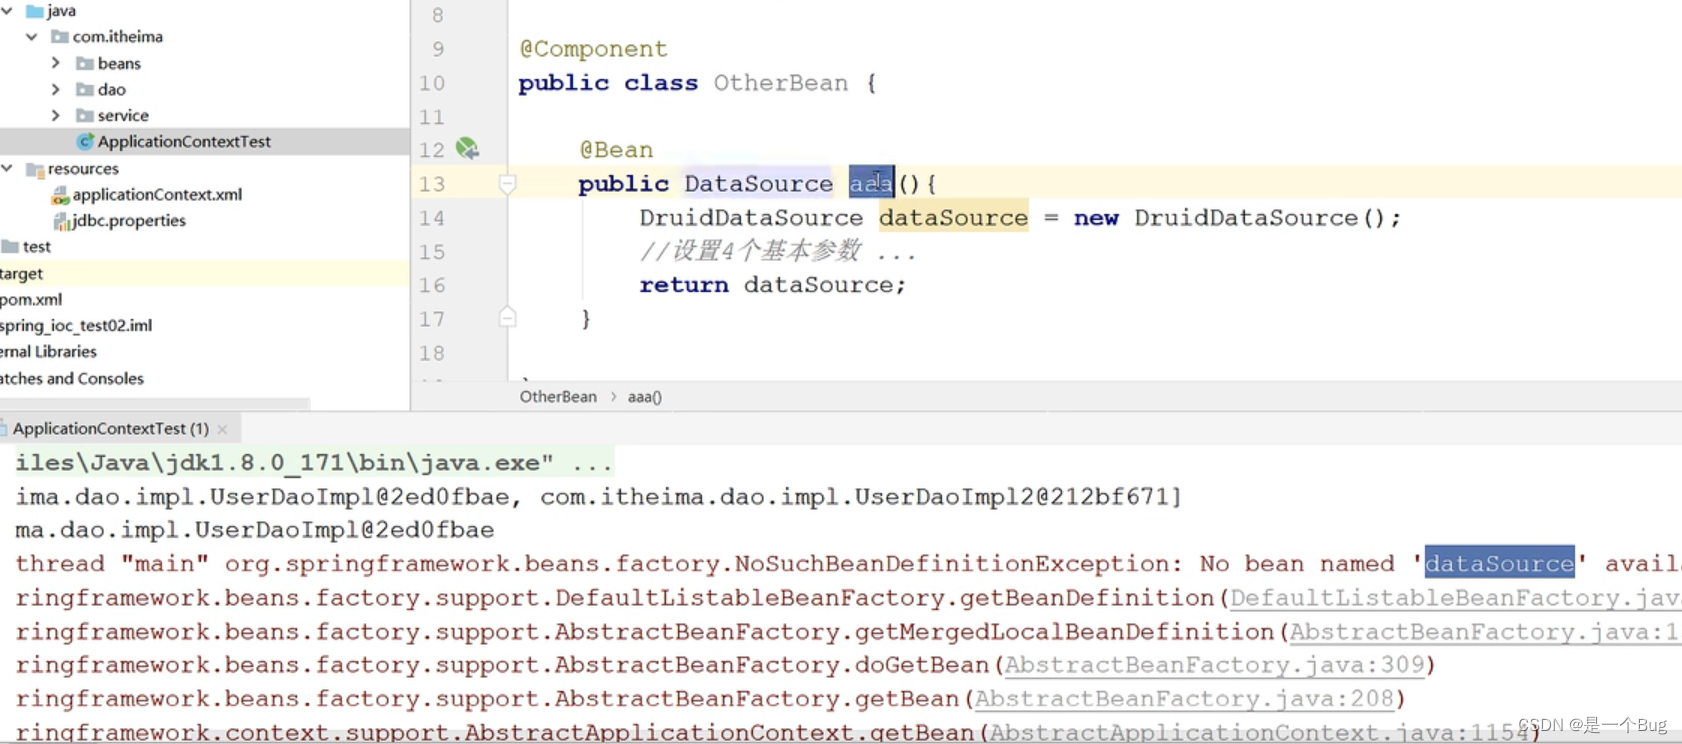Open the getMergedLocalBeanDefinition AbstractBeanFactory.java link
The image size is (1682, 744).
1485,632
